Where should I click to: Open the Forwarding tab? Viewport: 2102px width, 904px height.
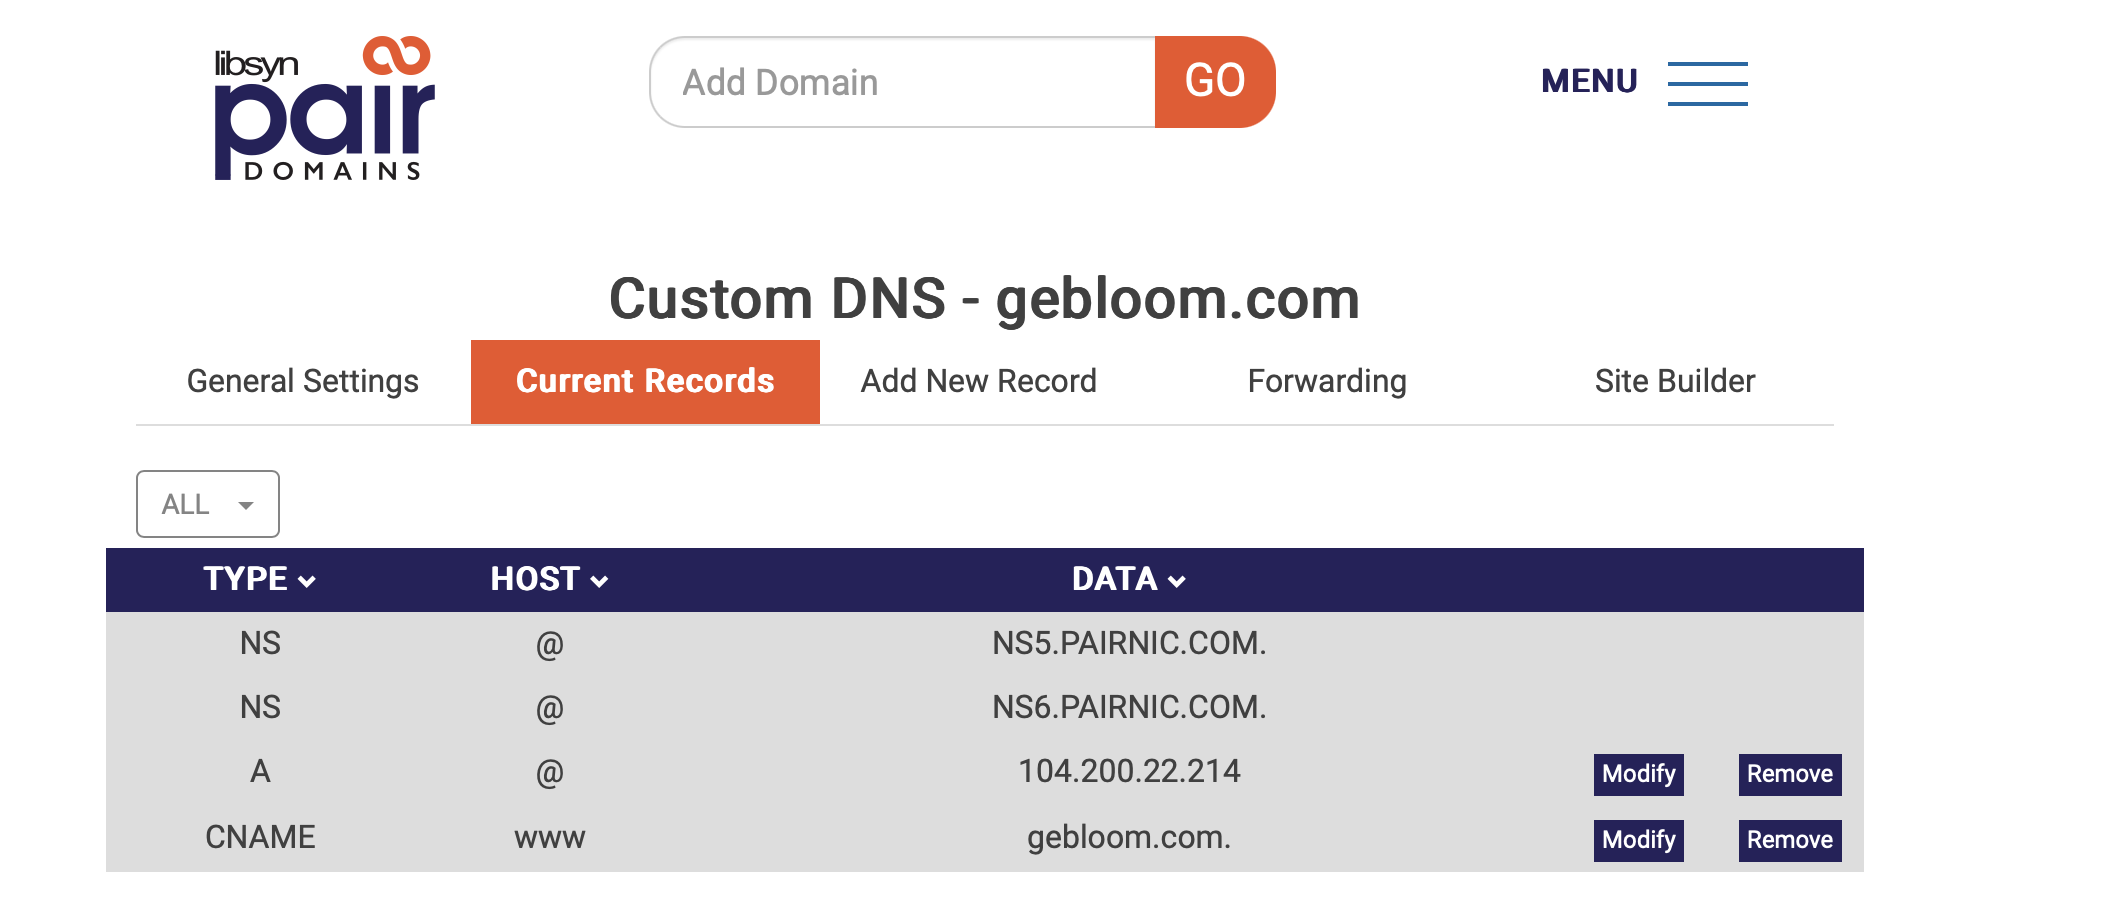click(1327, 381)
